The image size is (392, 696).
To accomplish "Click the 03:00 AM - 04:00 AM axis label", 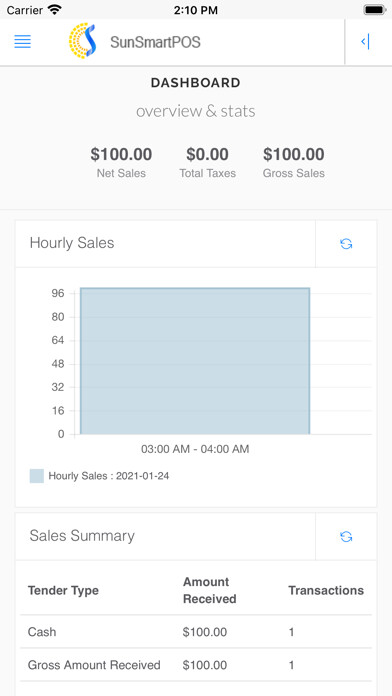I will (x=195, y=449).
